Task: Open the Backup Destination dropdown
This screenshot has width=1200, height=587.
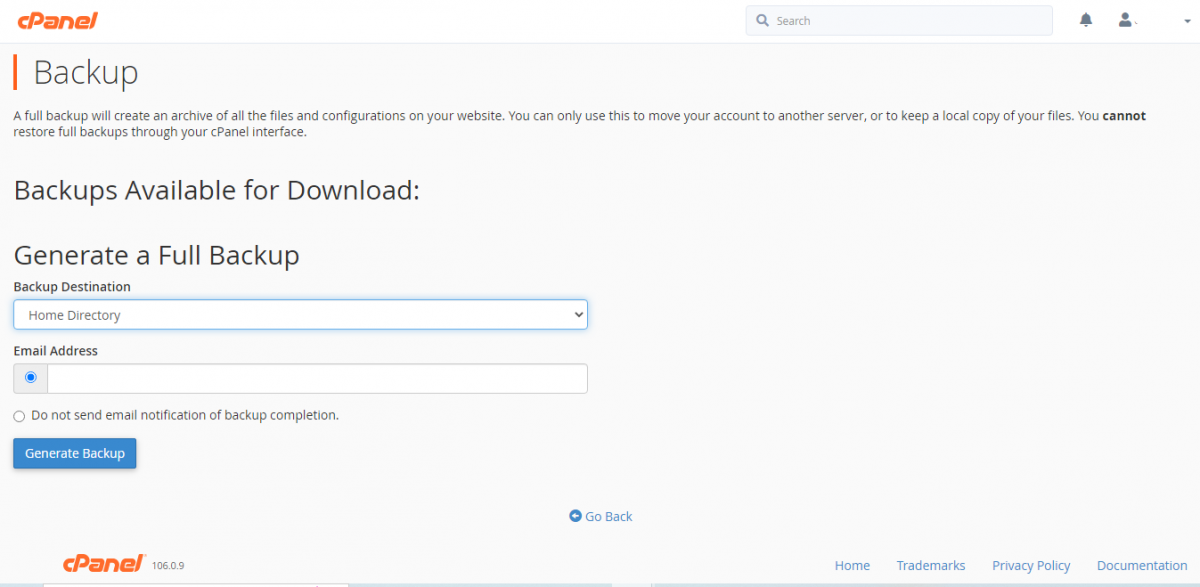Action: [x=300, y=315]
